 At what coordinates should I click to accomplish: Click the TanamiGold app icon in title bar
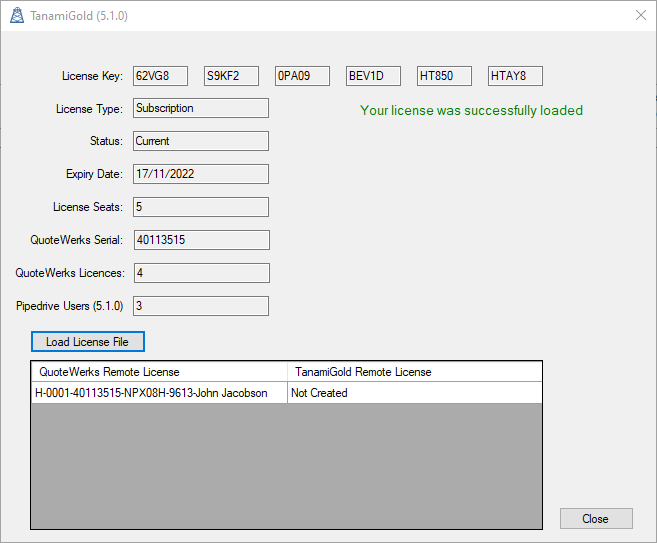point(17,16)
